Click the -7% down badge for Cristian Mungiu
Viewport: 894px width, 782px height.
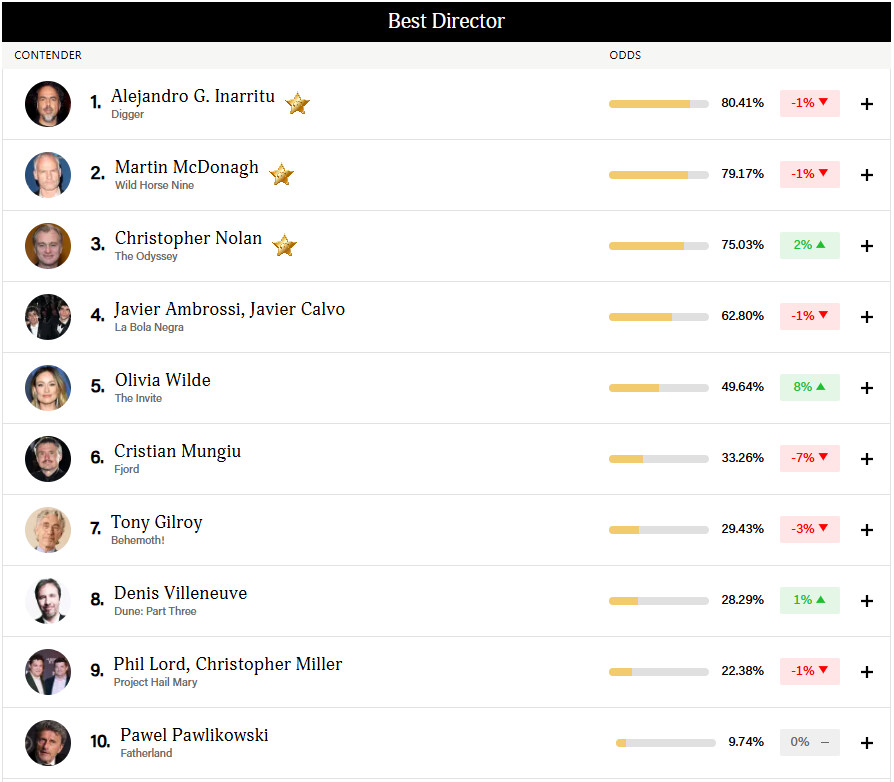click(810, 458)
